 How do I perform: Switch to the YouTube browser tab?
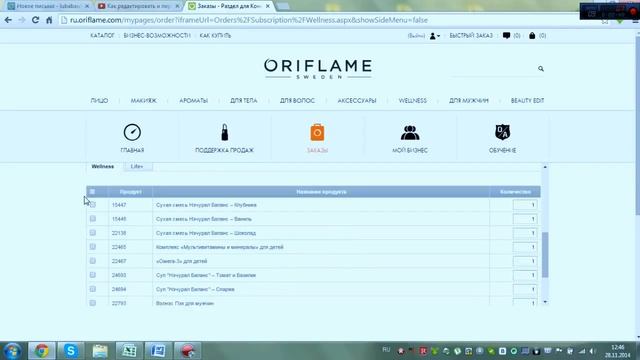[x=138, y=6]
